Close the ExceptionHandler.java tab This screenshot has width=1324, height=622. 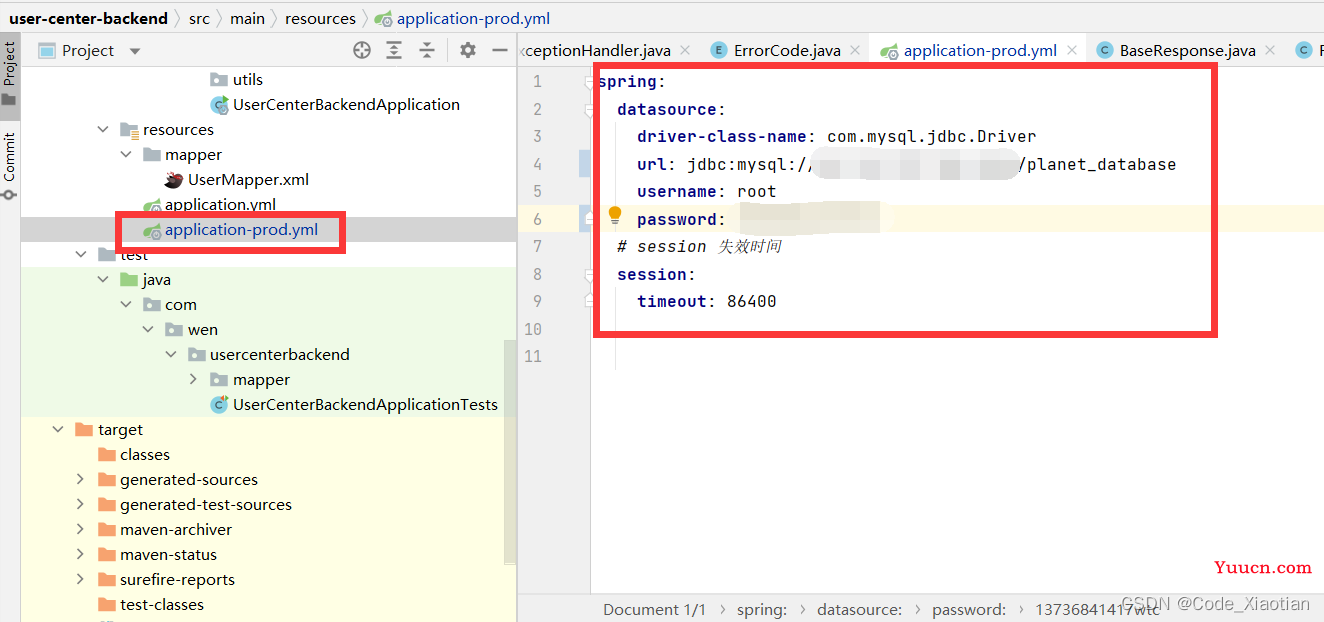tap(686, 50)
